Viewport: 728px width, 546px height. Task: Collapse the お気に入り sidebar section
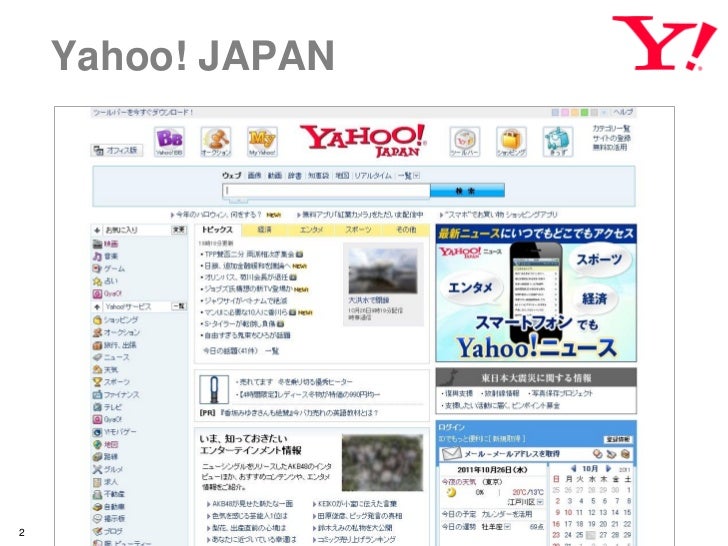[97, 230]
